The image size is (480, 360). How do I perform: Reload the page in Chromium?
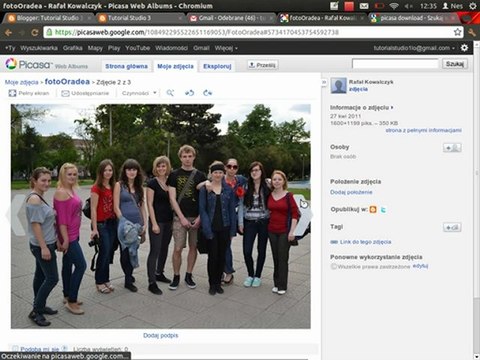pos(34,32)
